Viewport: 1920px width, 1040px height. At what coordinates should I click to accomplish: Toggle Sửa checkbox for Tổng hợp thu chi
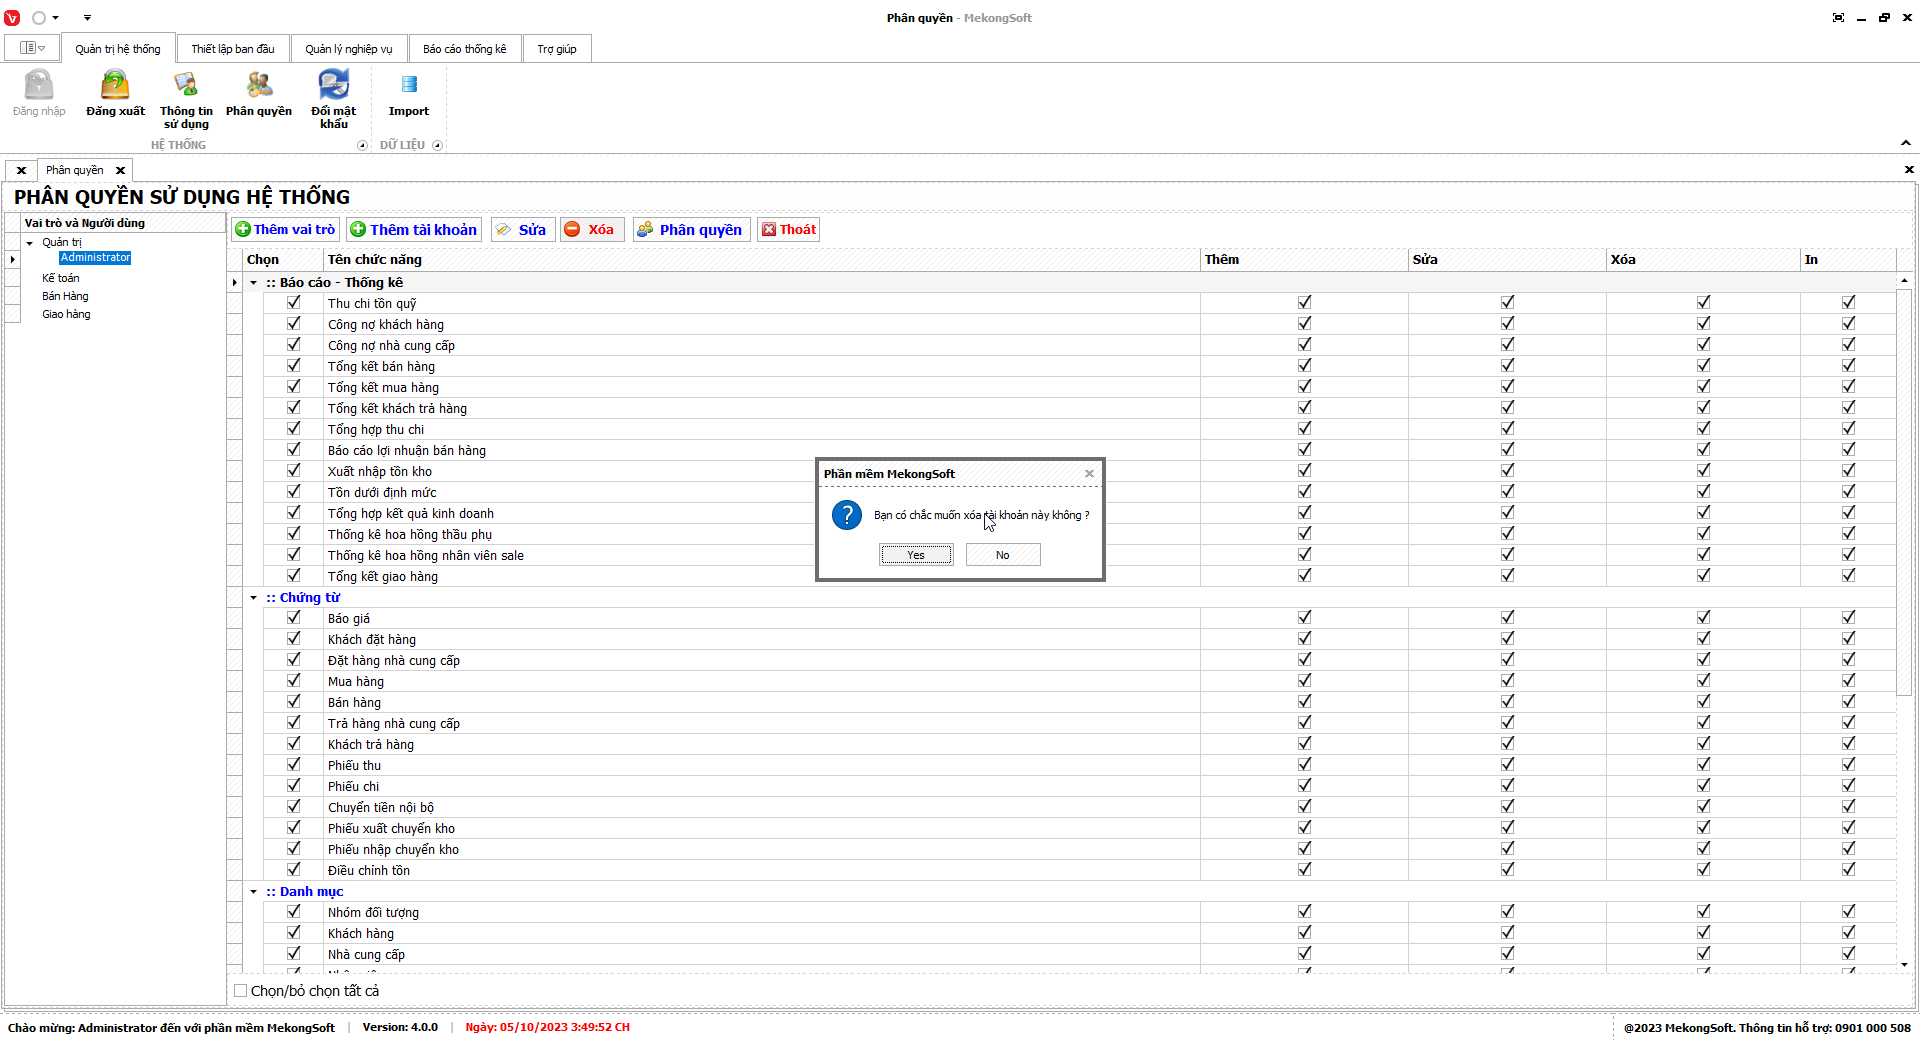coord(1508,428)
